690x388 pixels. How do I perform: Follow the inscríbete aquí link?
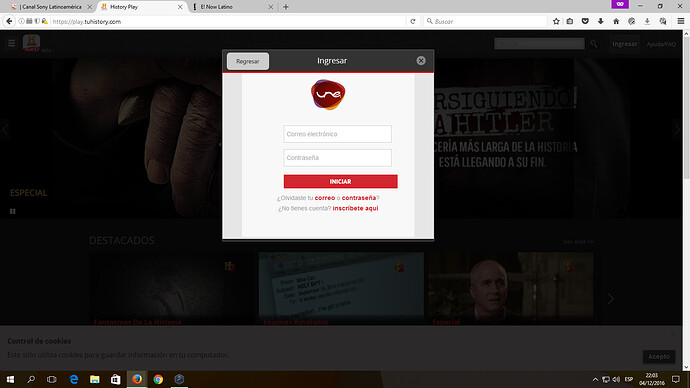[x=356, y=208]
